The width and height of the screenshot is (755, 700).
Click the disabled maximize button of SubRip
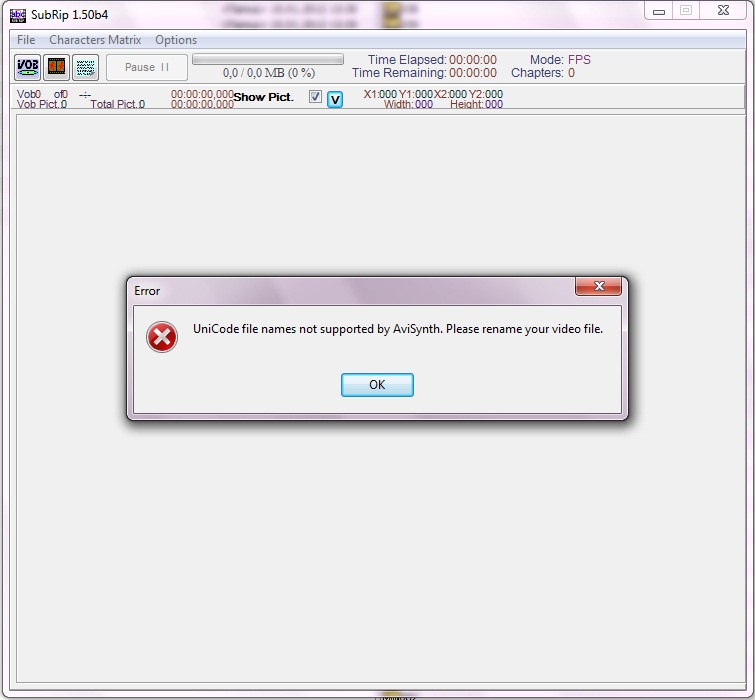[x=686, y=11]
